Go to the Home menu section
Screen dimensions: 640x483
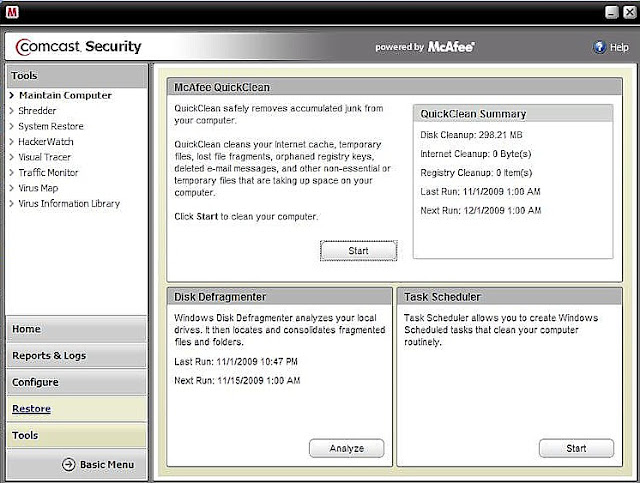[x=76, y=329]
